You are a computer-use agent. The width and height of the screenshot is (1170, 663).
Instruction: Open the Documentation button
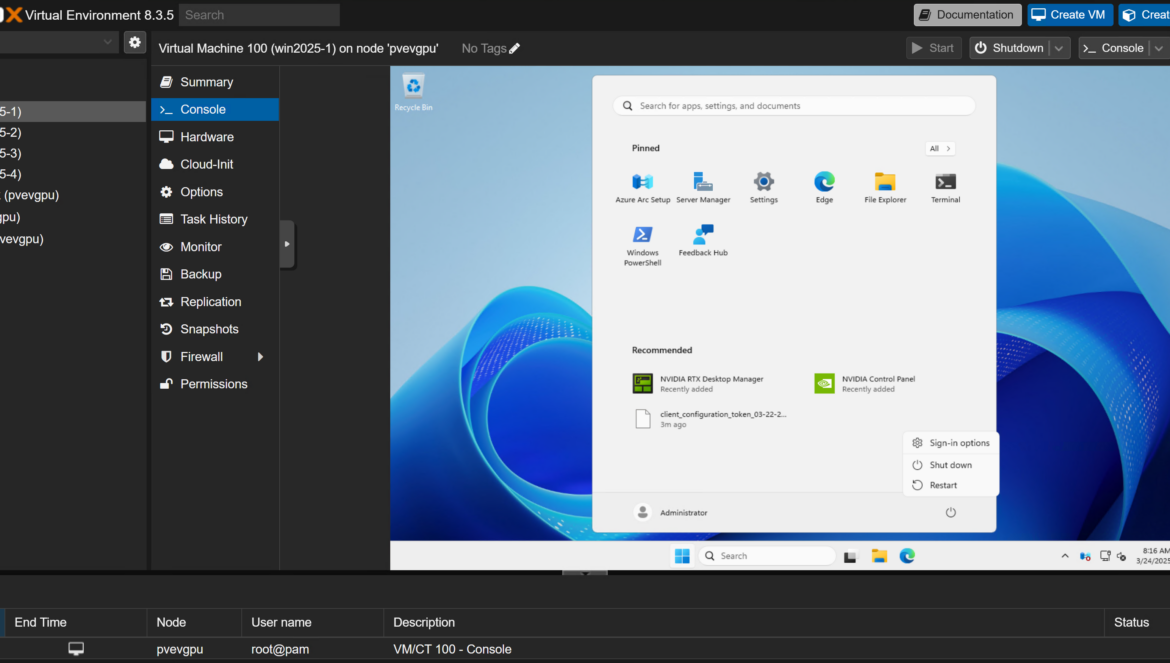click(x=967, y=15)
